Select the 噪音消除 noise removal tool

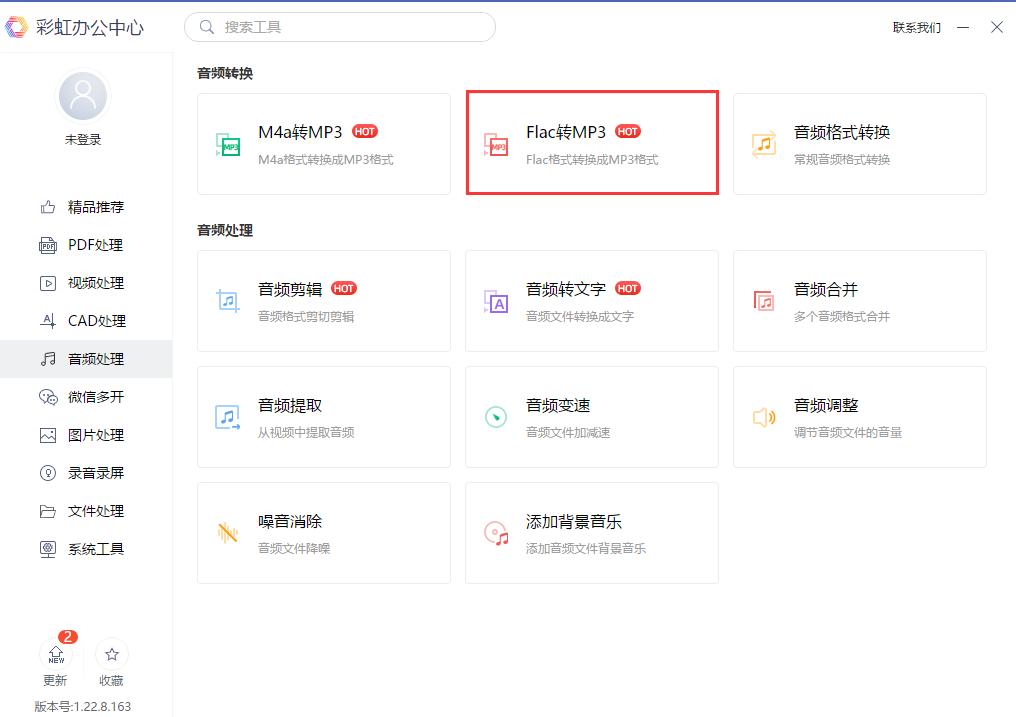[323, 532]
